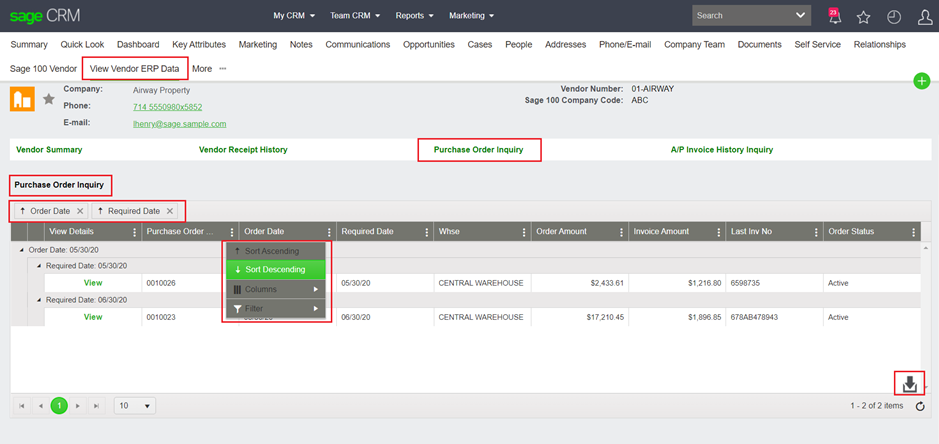The image size is (939, 444).
Task: Open the More tabs ellipsis
Action: tap(223, 69)
